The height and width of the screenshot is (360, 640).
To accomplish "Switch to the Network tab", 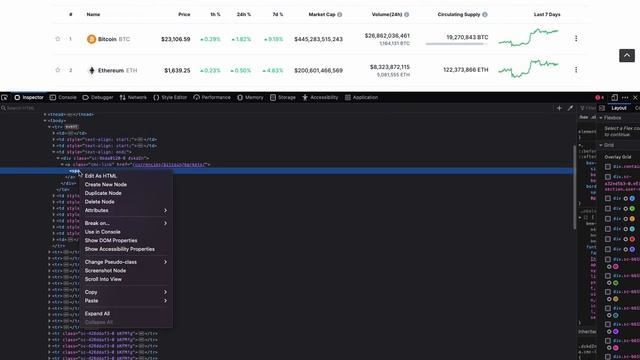I will 133,98.
